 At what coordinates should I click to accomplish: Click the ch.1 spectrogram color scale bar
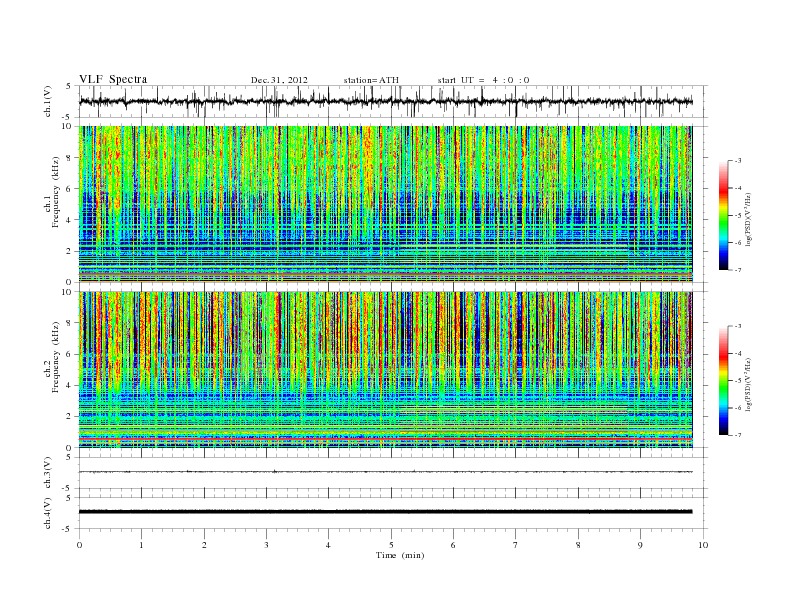724,215
